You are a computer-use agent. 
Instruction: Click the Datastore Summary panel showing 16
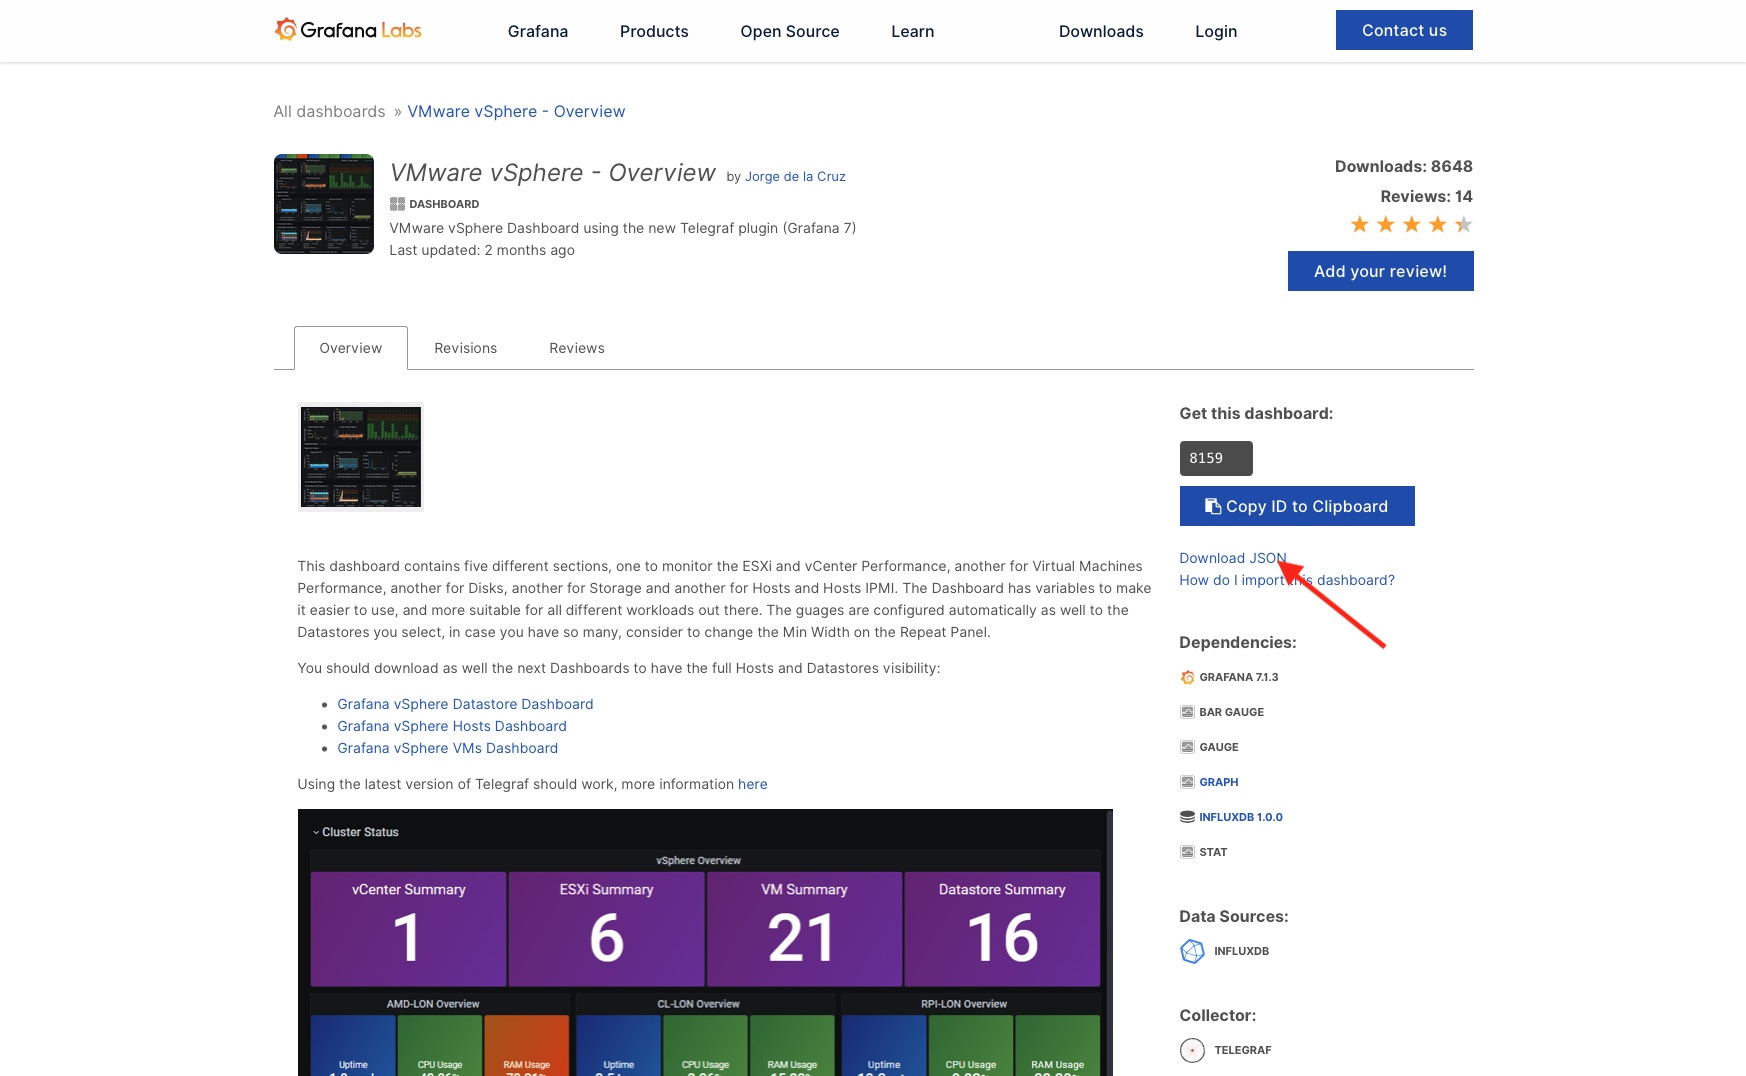pyautogui.click(x=1002, y=929)
